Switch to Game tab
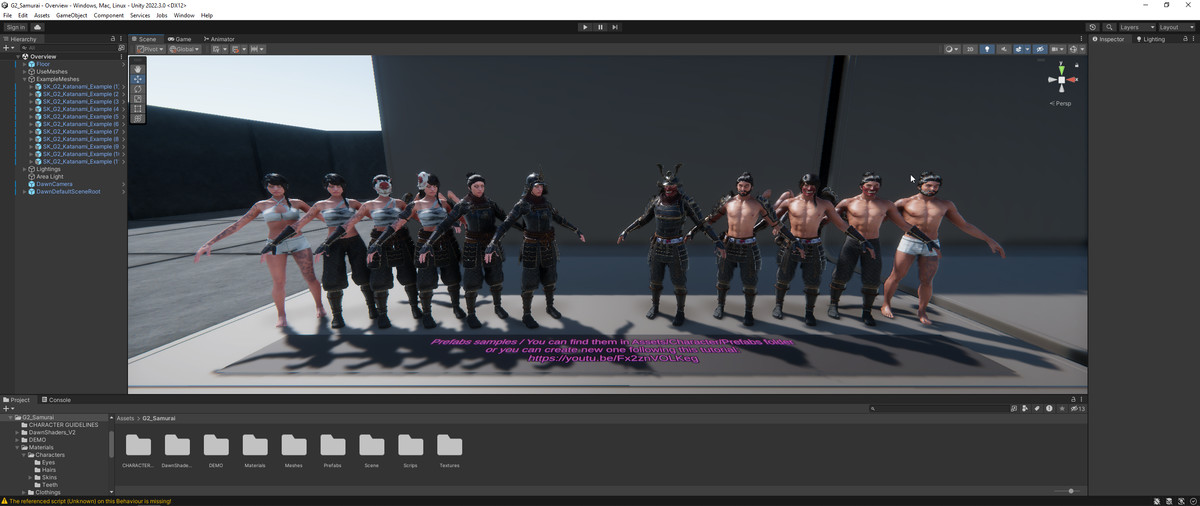1200x506 pixels. (x=180, y=39)
